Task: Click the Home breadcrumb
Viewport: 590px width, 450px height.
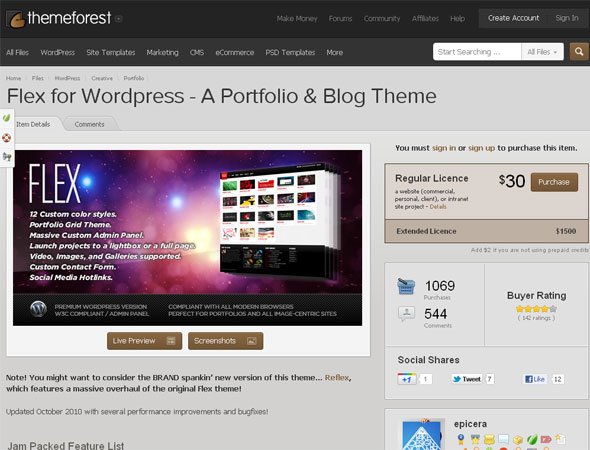Action: click(x=14, y=78)
